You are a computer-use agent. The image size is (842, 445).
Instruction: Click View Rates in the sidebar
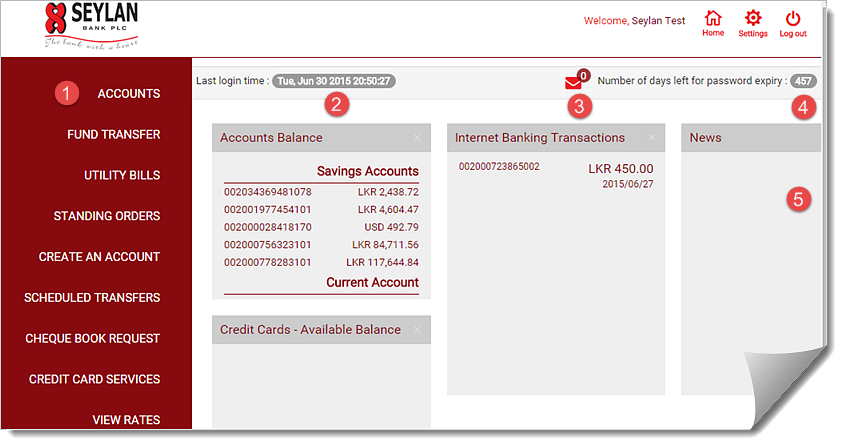(x=126, y=420)
